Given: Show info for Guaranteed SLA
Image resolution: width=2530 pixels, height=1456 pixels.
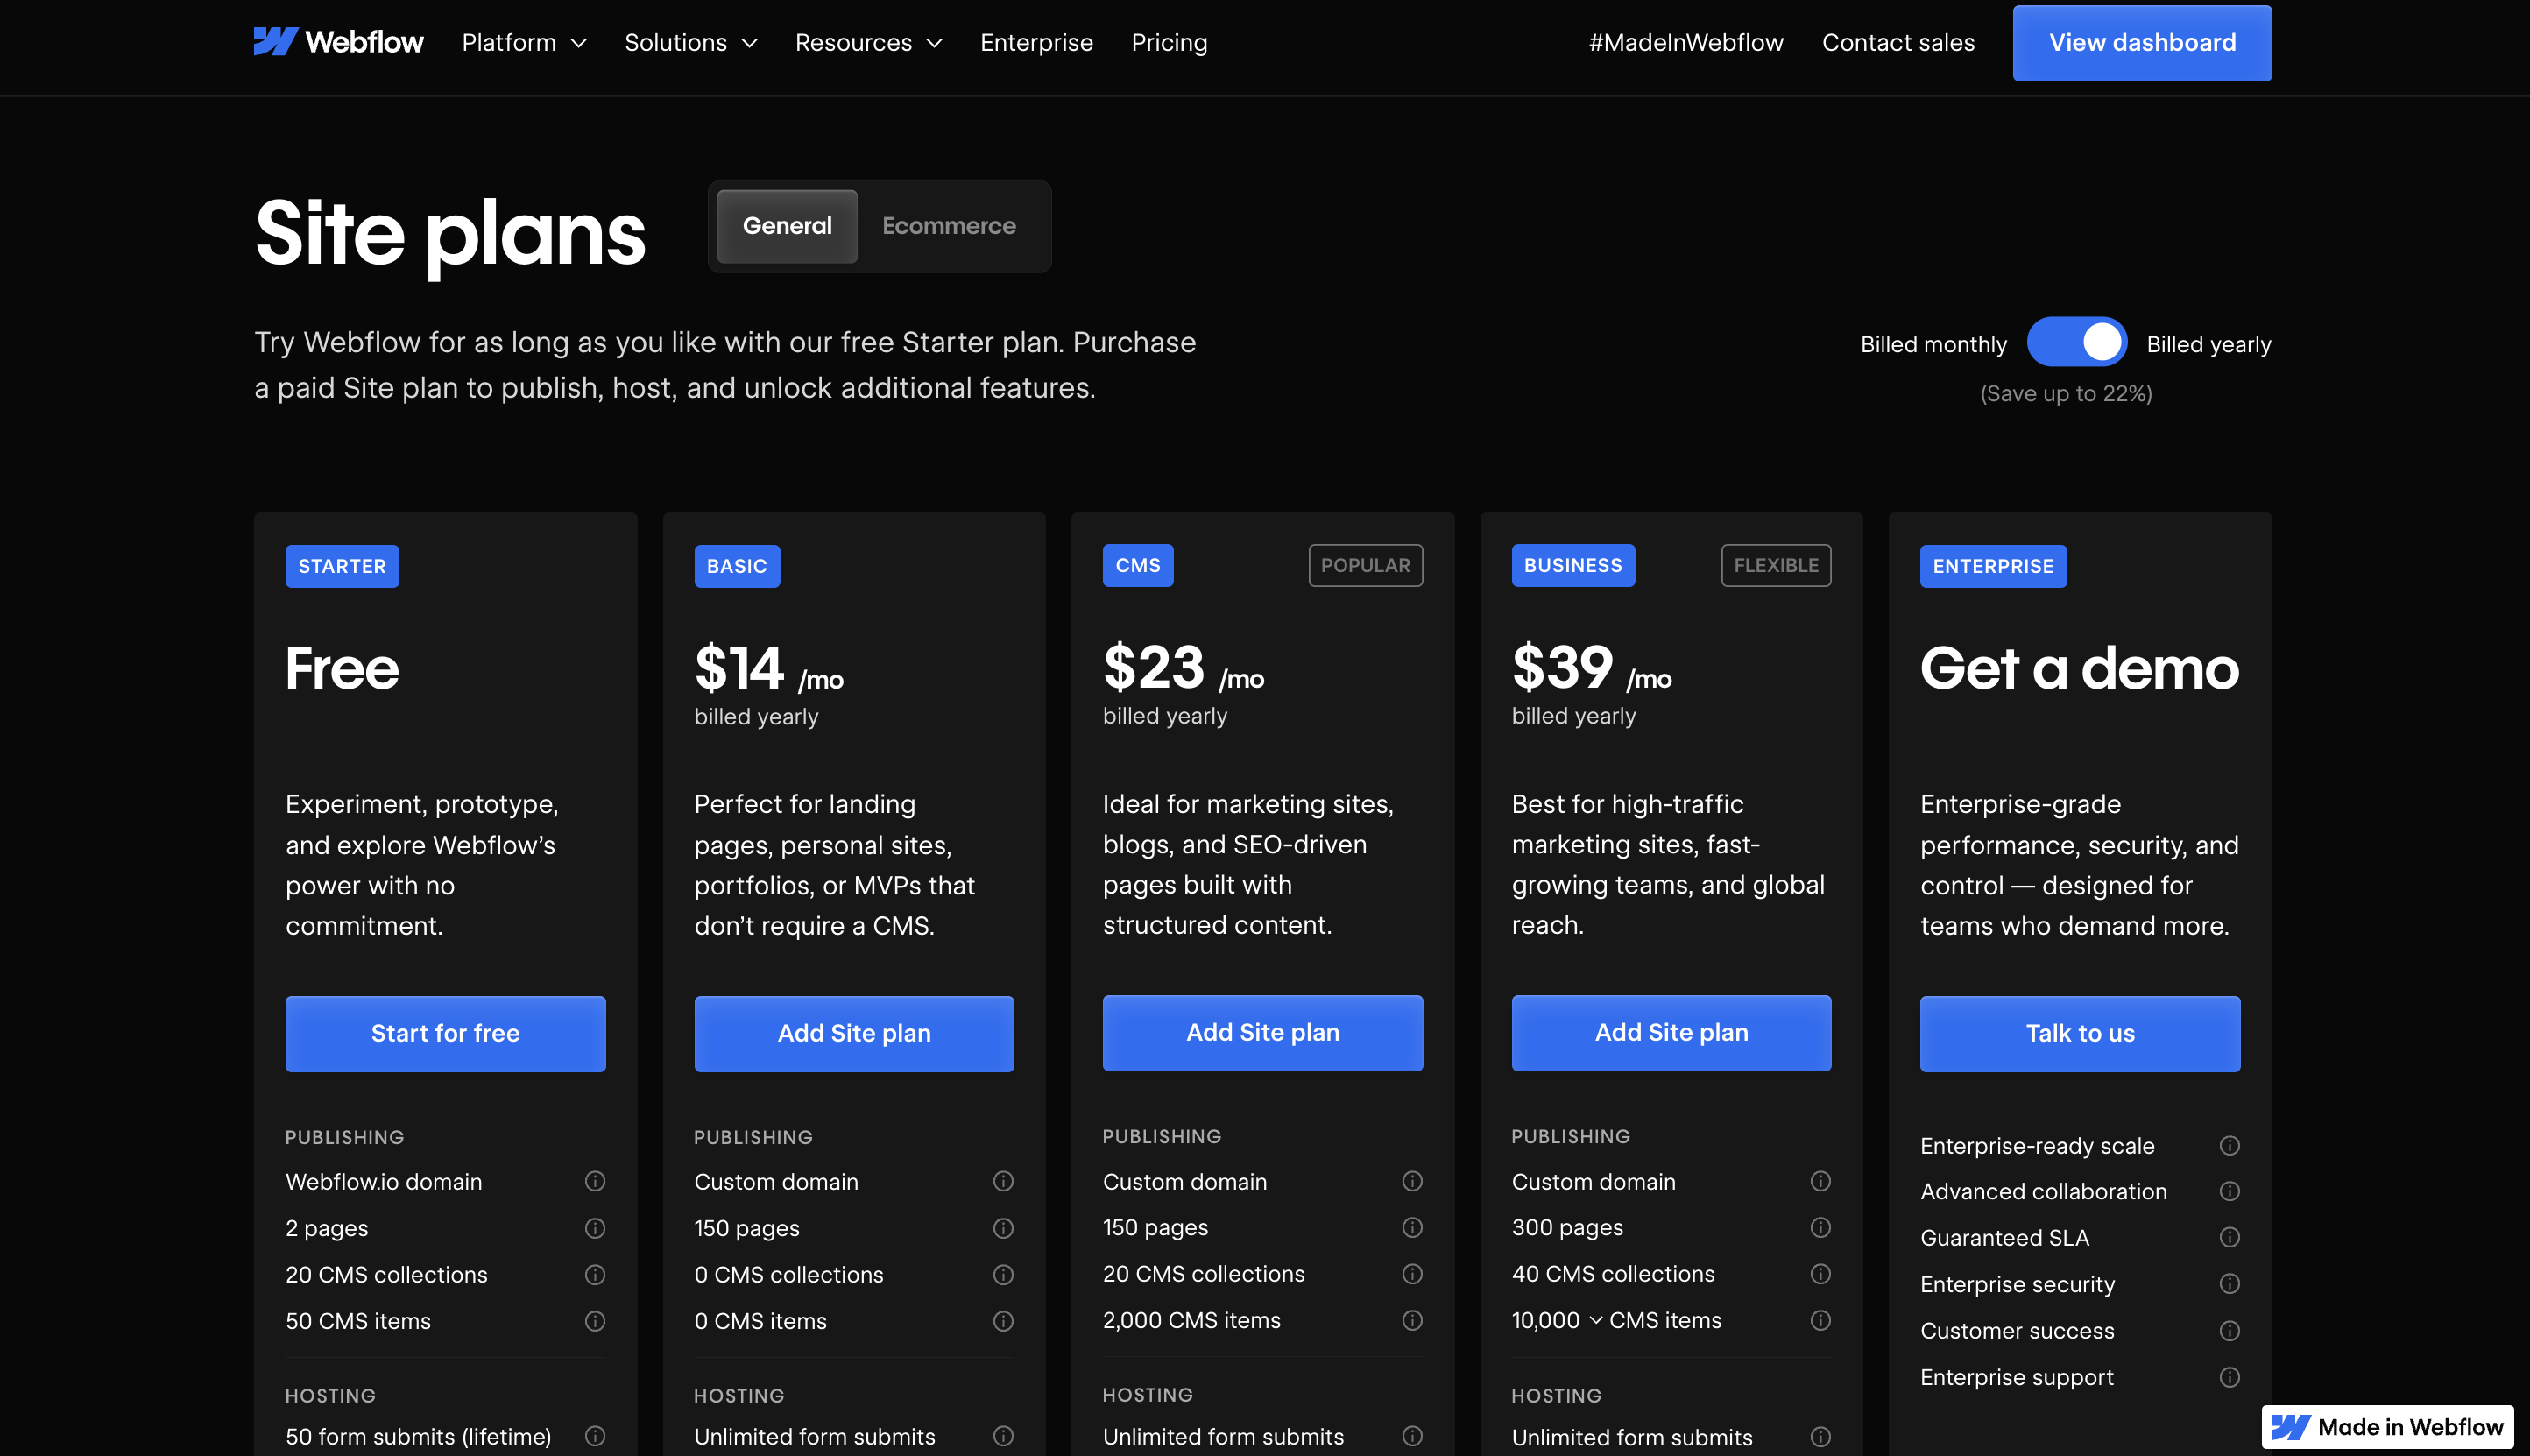Looking at the screenshot, I should pyautogui.click(x=2229, y=1237).
